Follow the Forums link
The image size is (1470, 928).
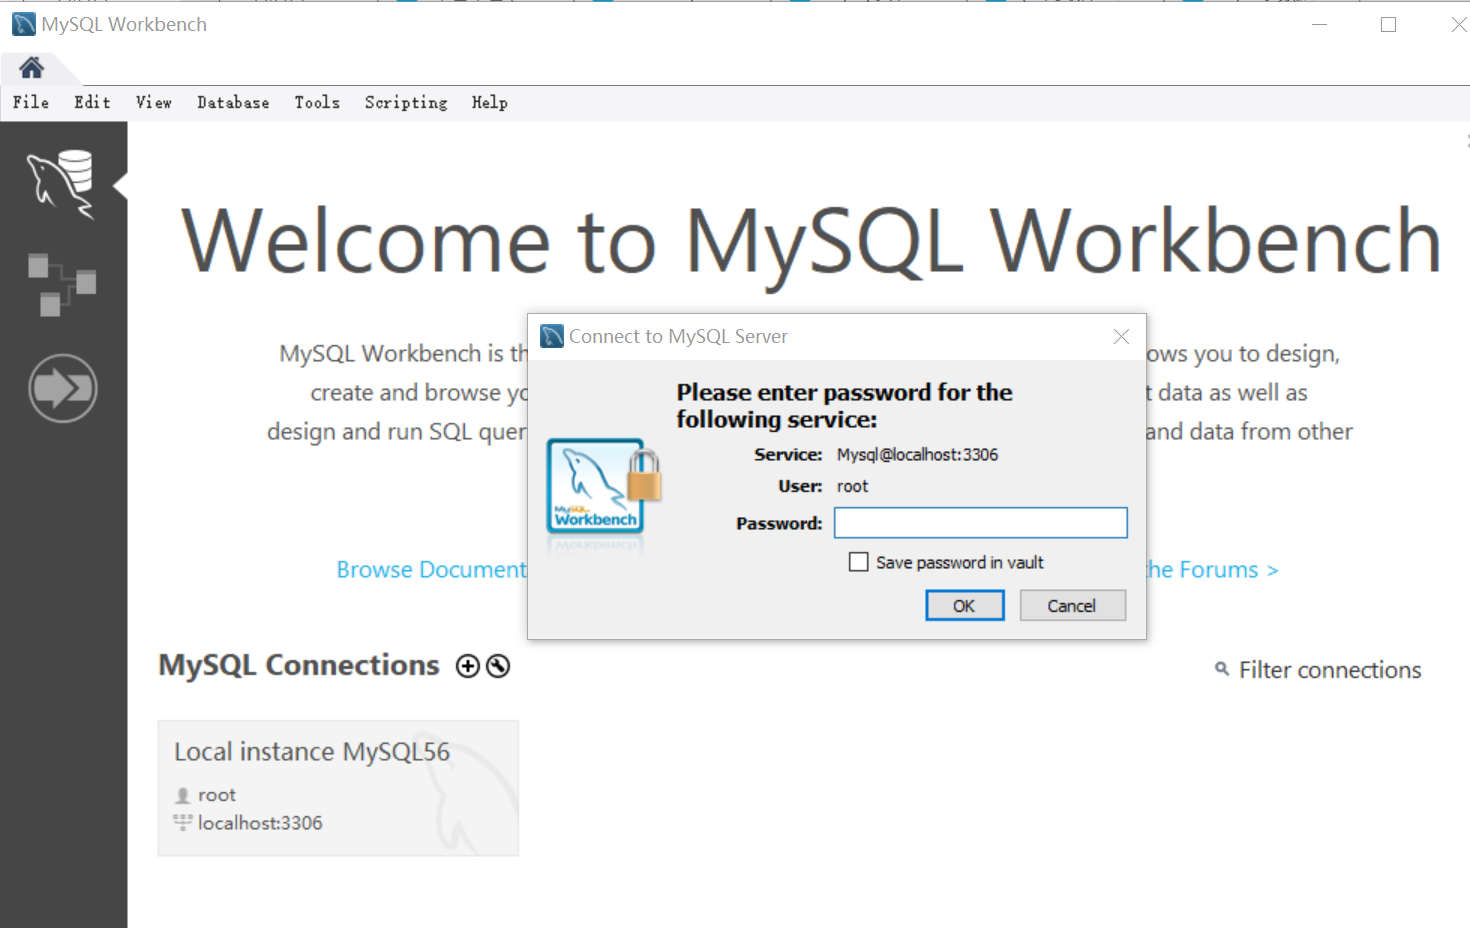[x=1212, y=570]
